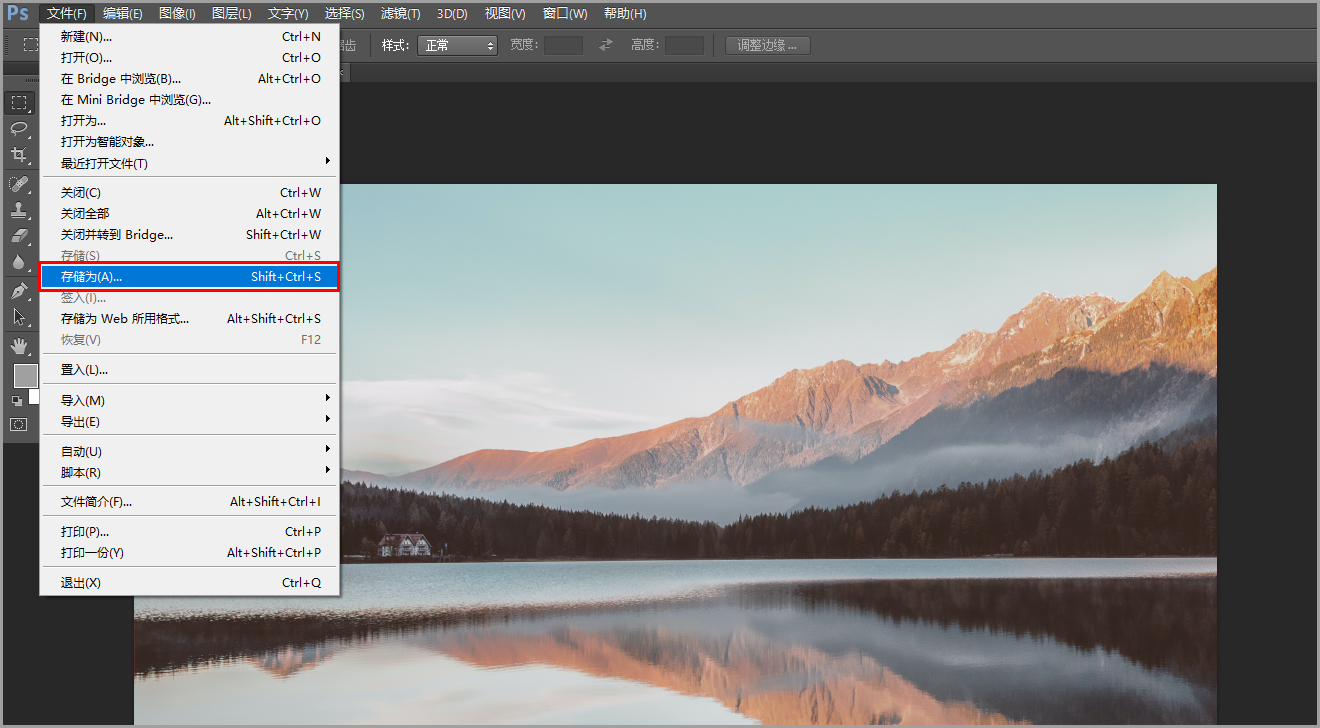Image resolution: width=1320 pixels, height=728 pixels.
Task: Click the foreground color swatch
Action: point(25,376)
